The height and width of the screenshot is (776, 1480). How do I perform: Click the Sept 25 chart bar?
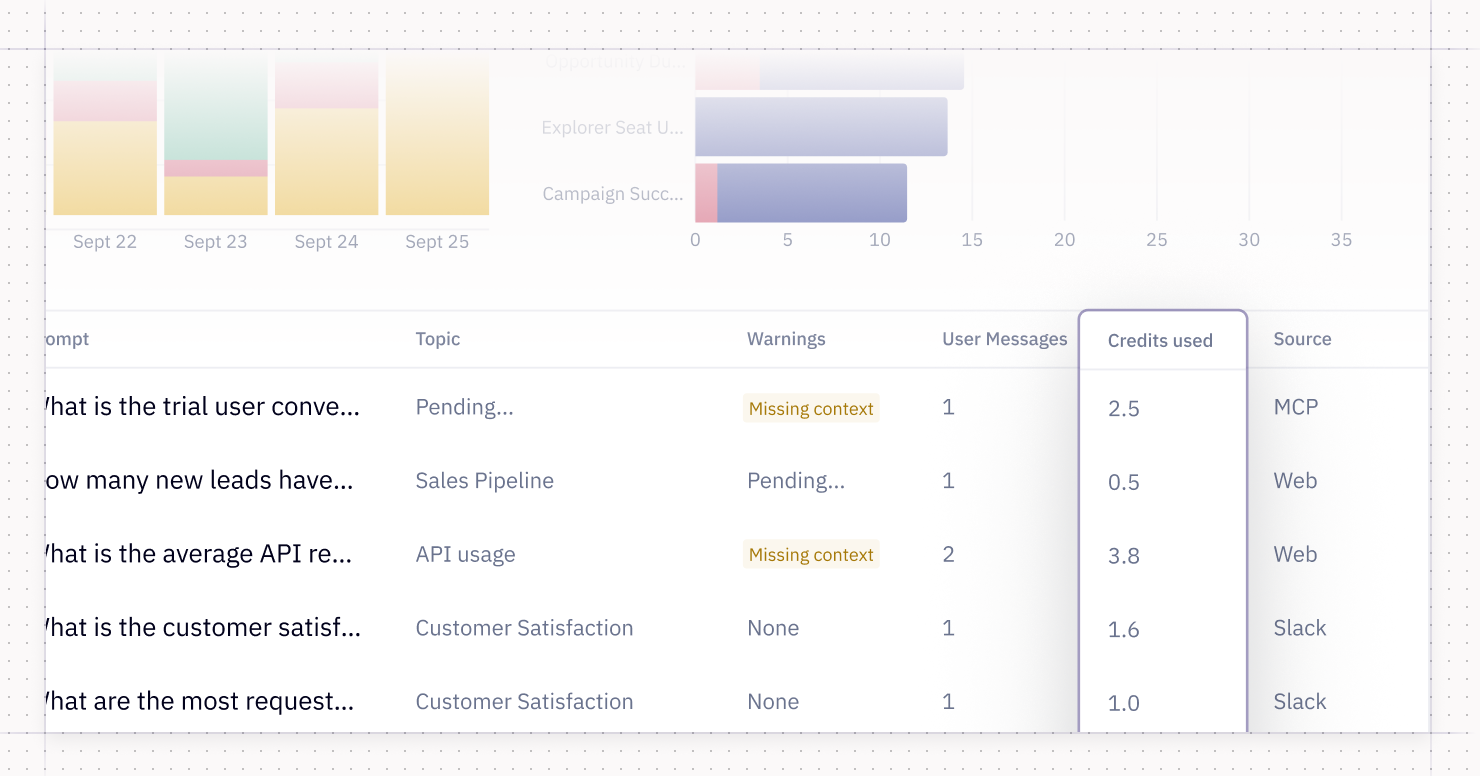[437, 136]
